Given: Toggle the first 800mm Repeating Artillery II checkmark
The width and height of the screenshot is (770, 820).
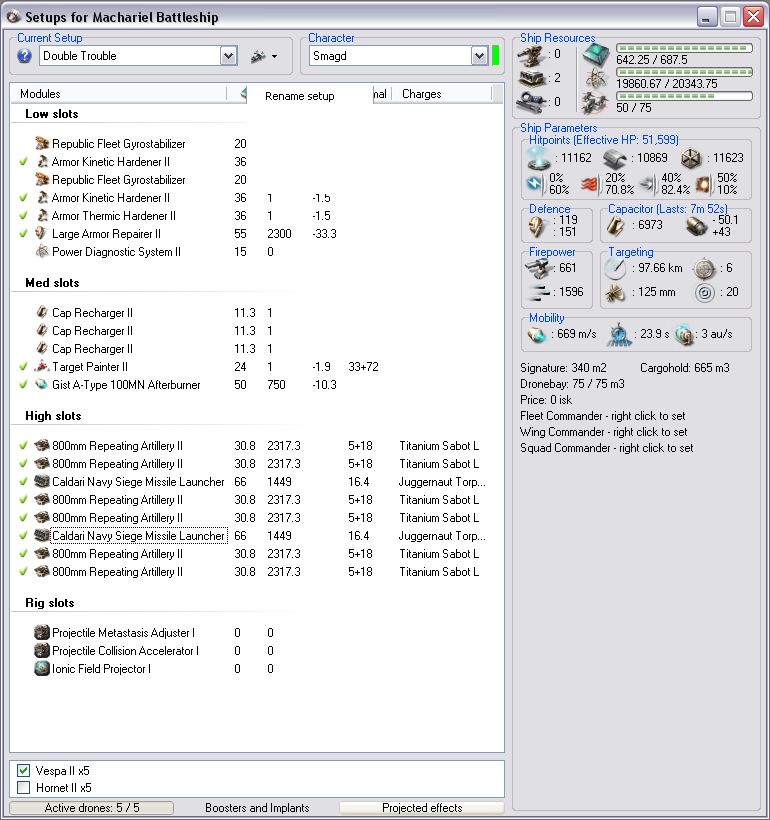Looking at the screenshot, I should (x=23, y=446).
